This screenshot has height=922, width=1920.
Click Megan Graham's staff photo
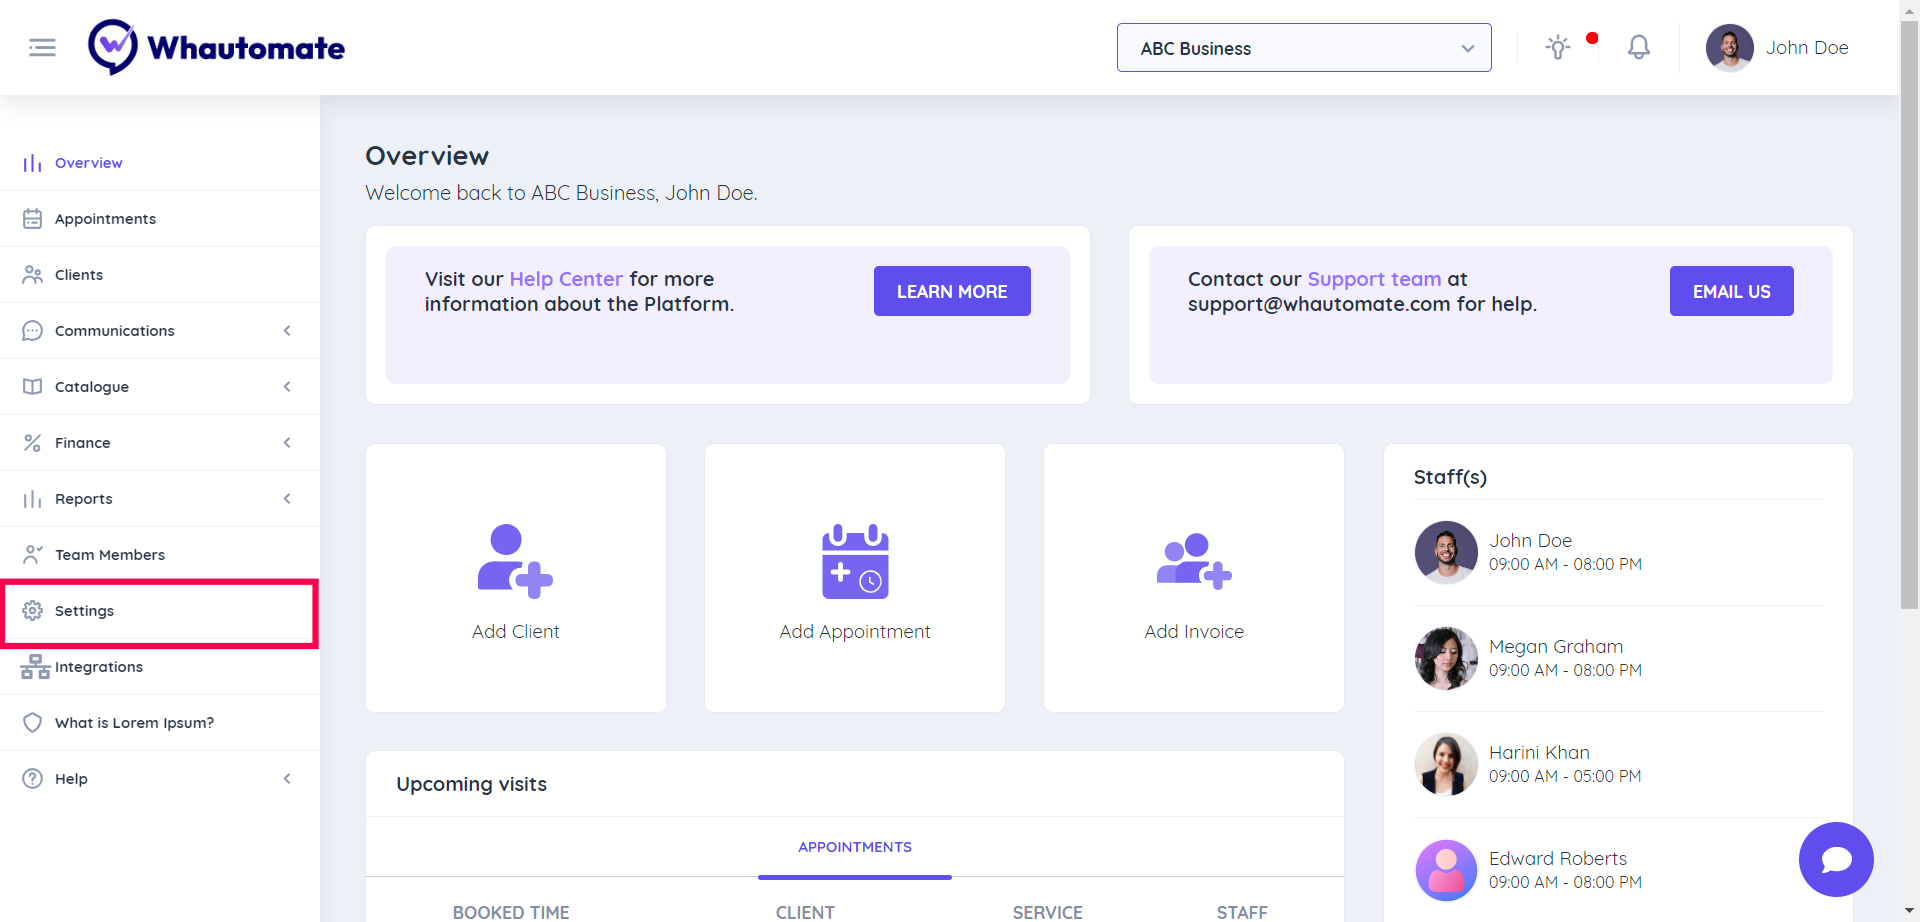pyautogui.click(x=1446, y=658)
